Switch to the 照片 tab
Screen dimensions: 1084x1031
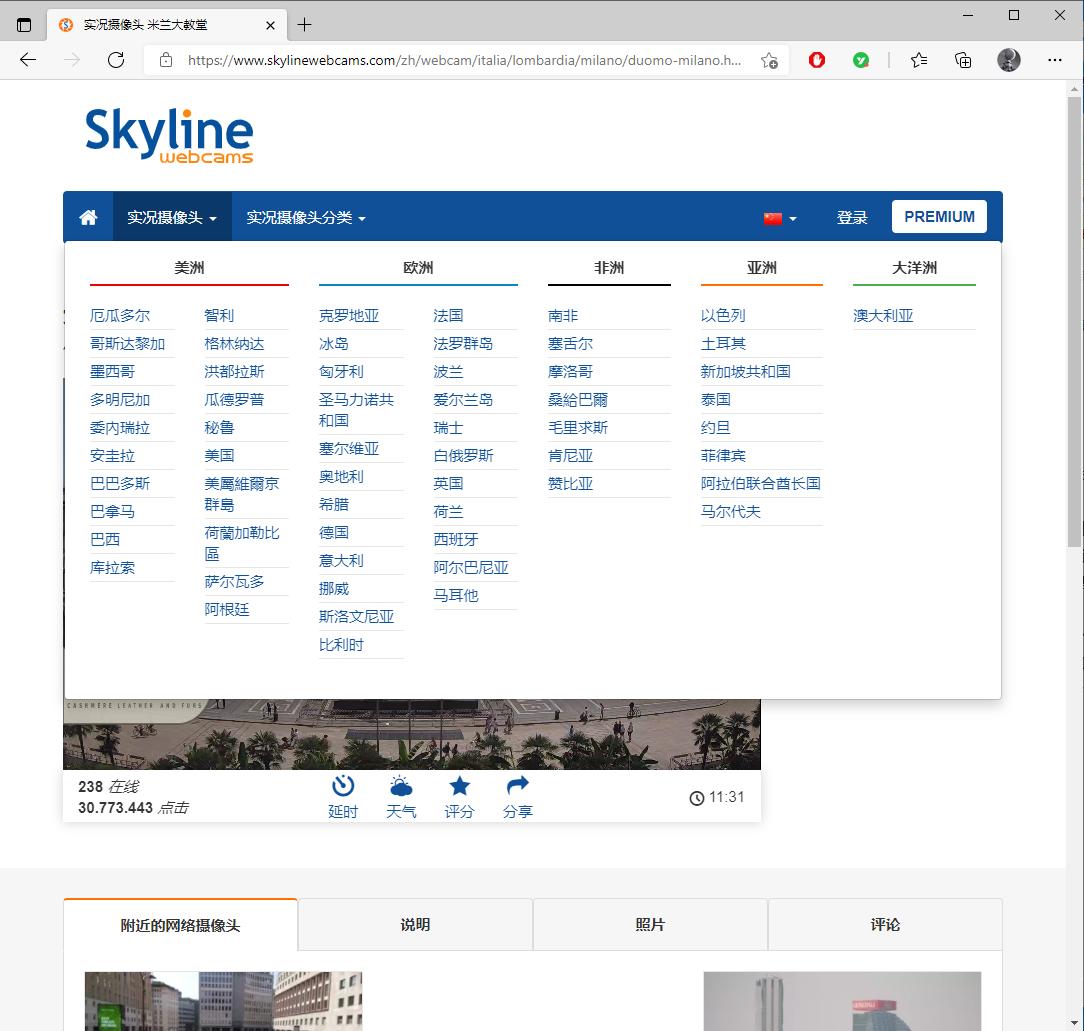pos(650,924)
